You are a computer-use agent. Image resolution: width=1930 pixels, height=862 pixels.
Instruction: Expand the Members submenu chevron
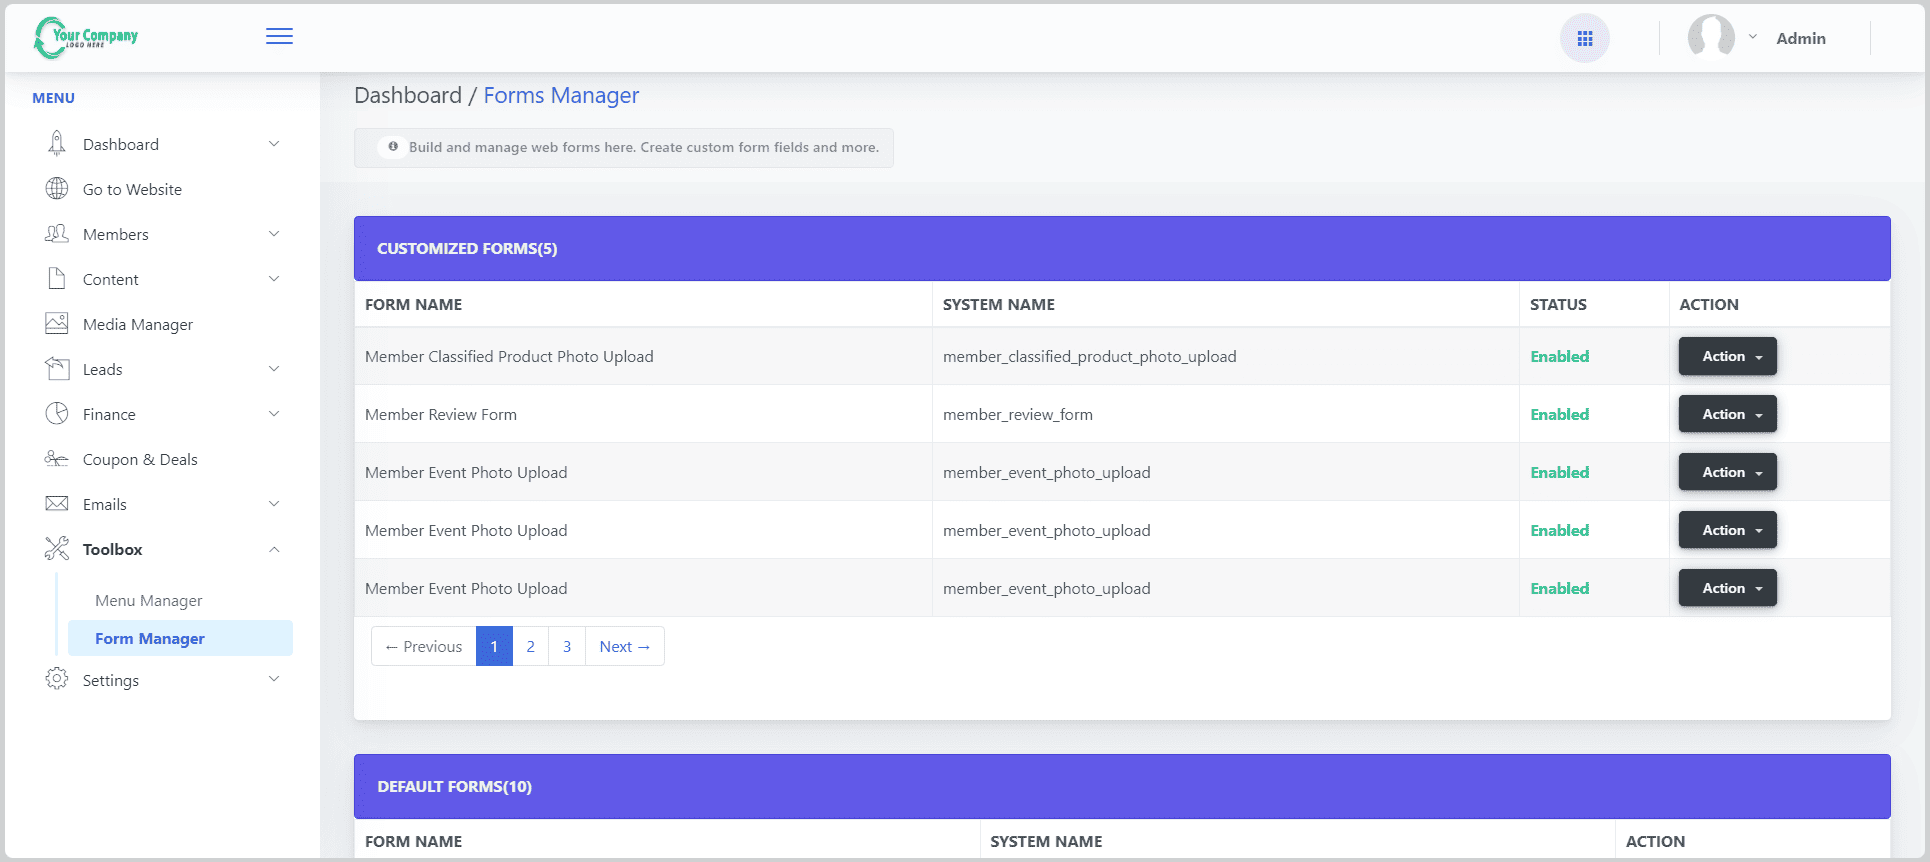(x=273, y=234)
